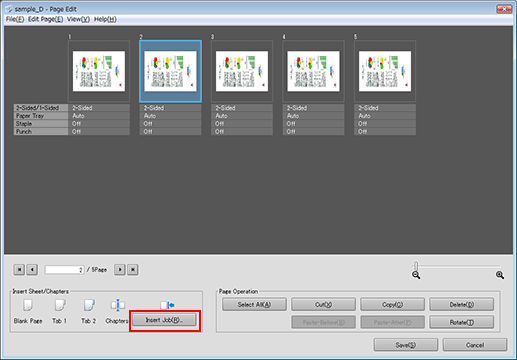Select page 4 thumbnail
The width and height of the screenshot is (517, 360).
tap(313, 71)
